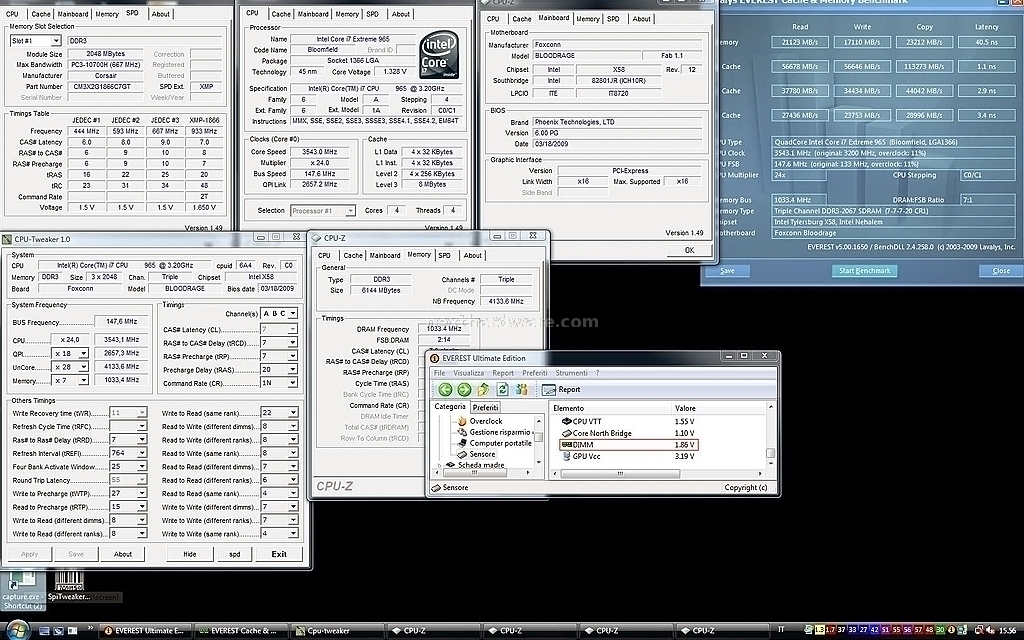This screenshot has width=1024, height=640.
Task: Open the Windows Start orb
Action: 18,630
